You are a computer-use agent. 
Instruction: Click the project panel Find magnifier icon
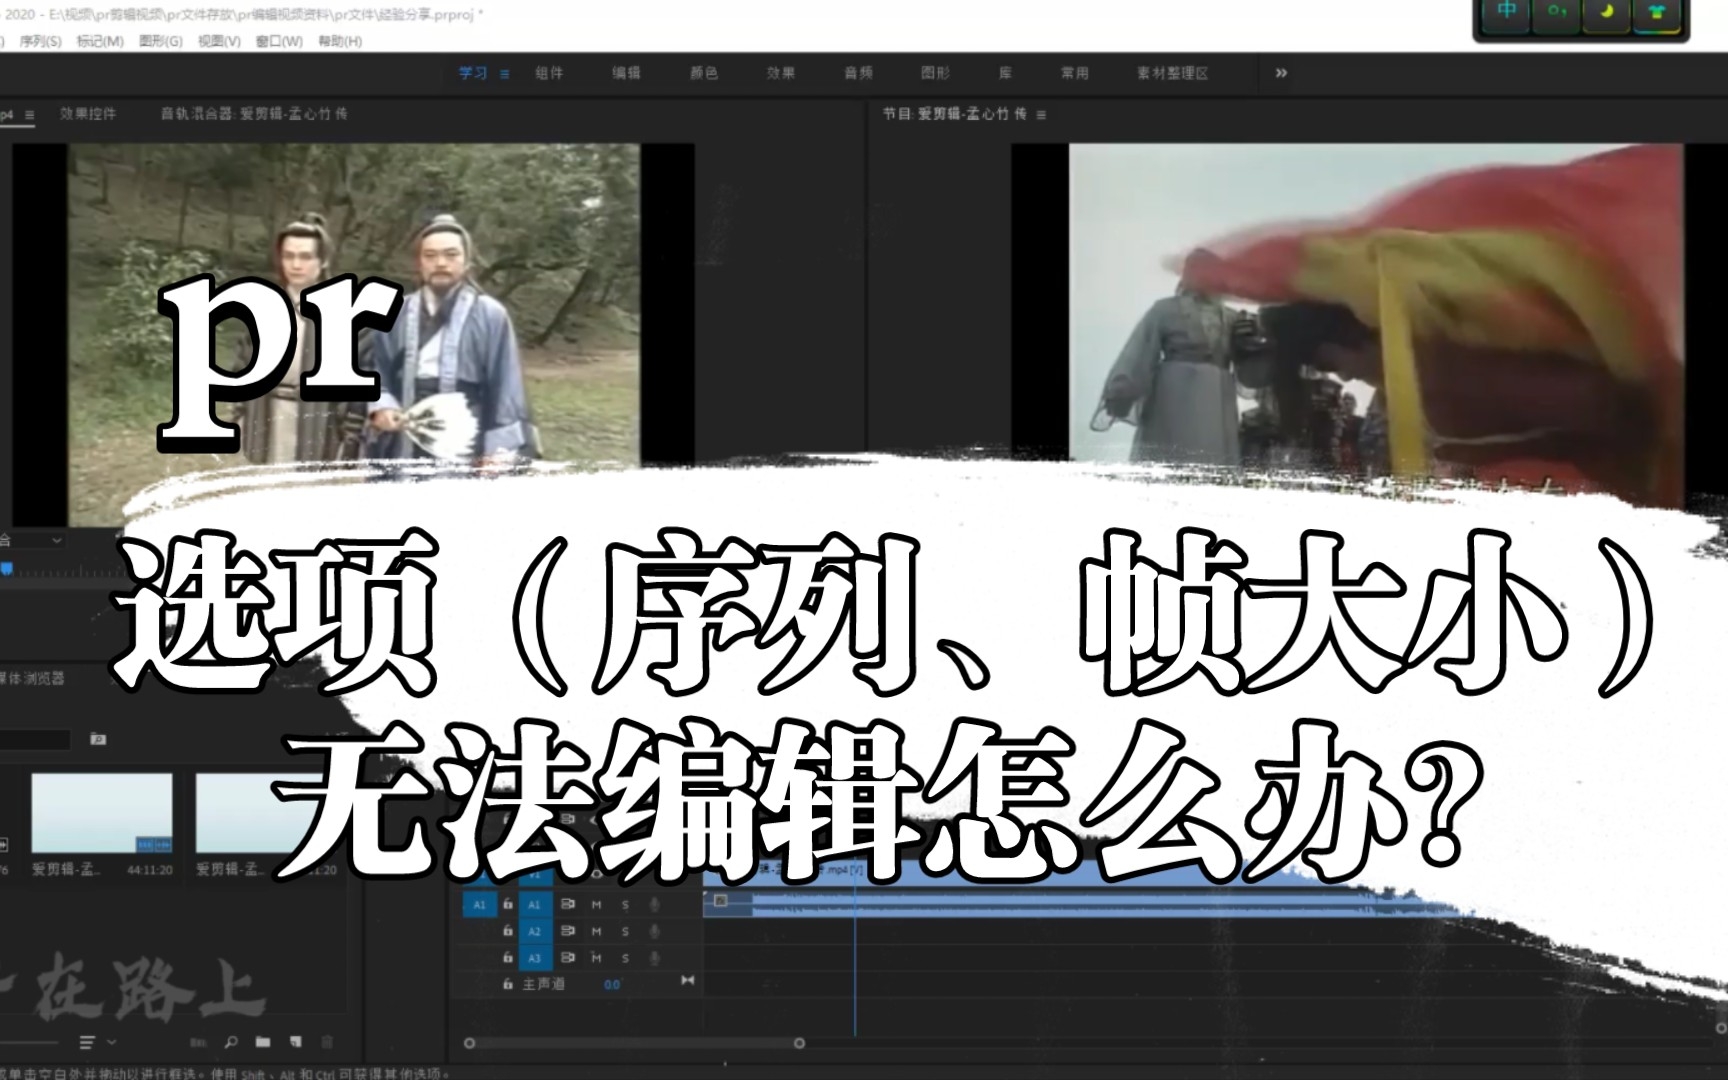[231, 1042]
